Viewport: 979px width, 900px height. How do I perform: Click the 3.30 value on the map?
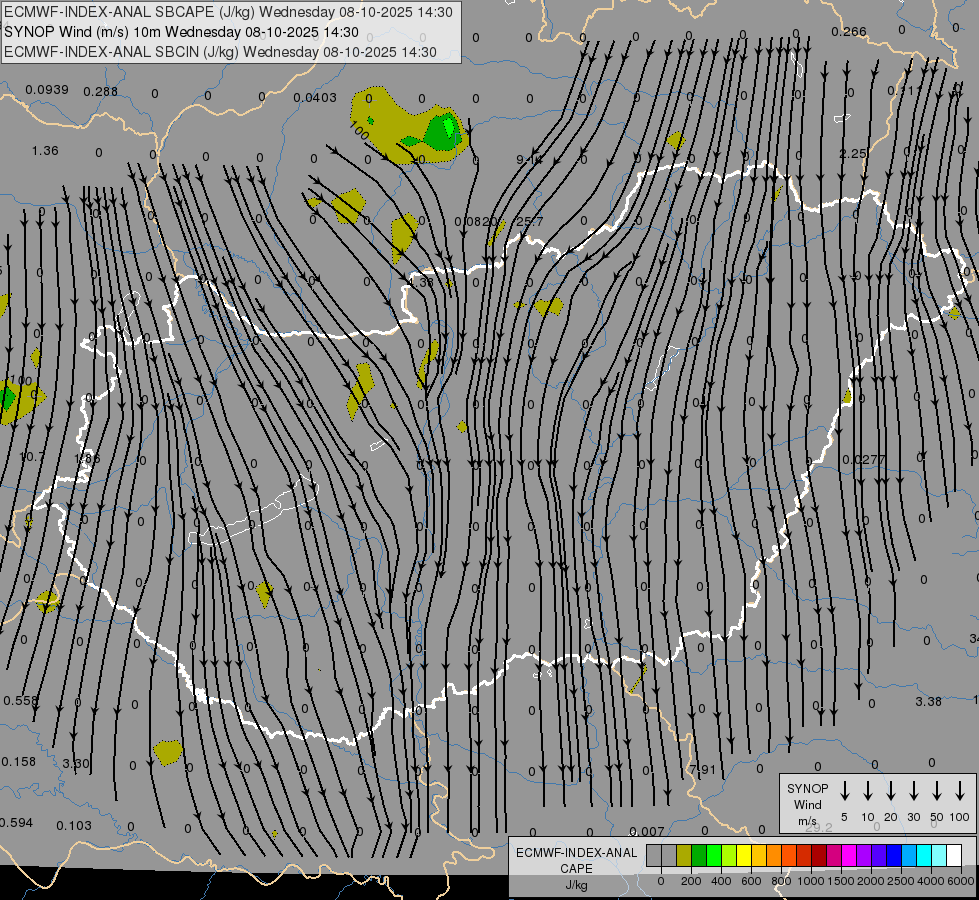point(76,764)
